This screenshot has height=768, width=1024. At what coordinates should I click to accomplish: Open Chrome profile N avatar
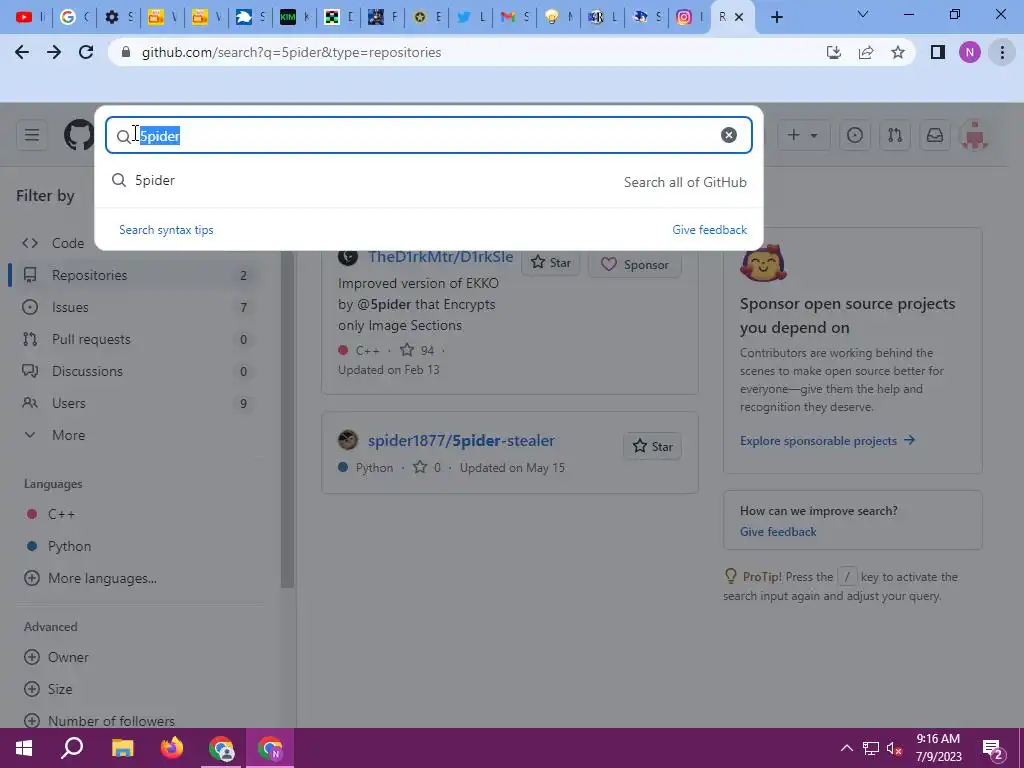[x=970, y=52]
